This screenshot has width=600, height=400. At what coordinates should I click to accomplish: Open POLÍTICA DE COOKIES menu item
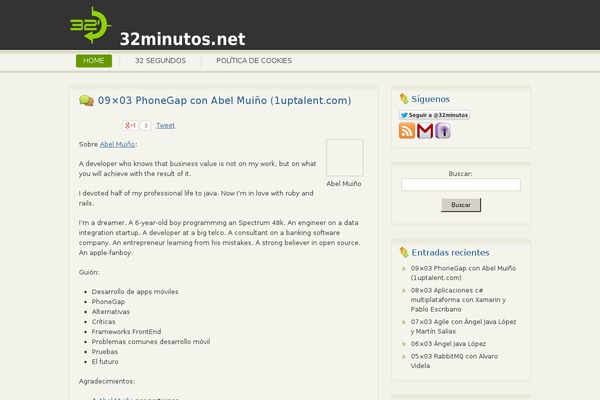254,60
